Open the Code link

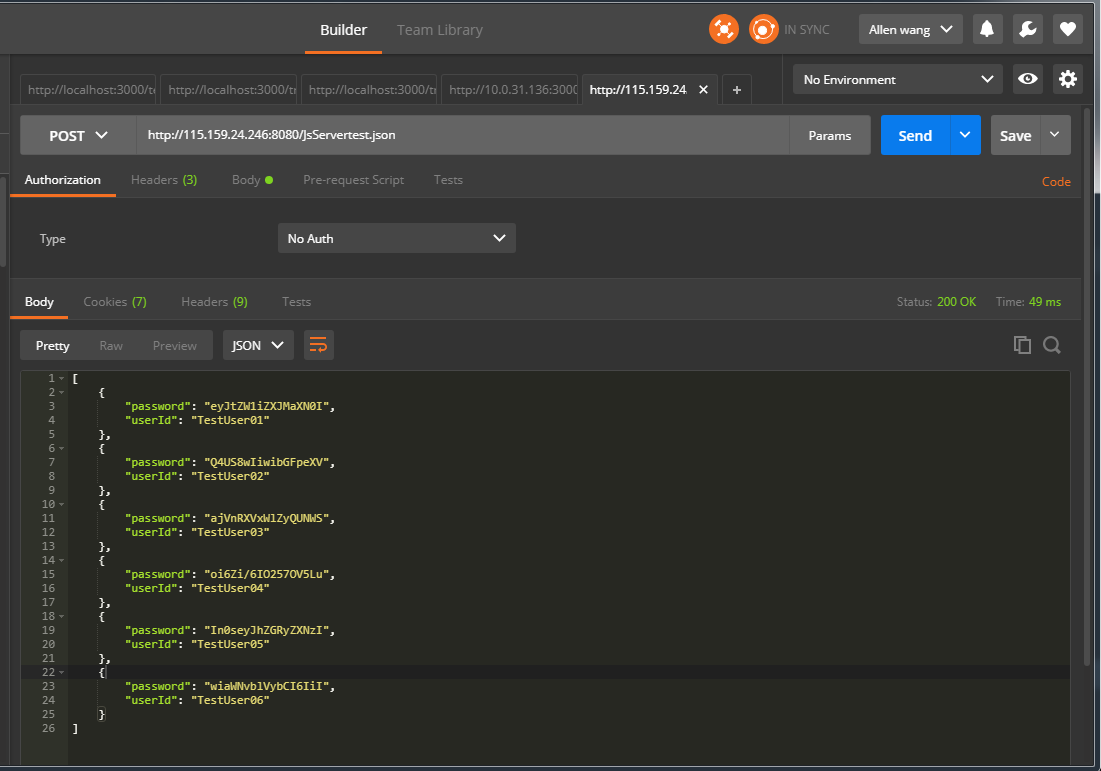tap(1056, 182)
